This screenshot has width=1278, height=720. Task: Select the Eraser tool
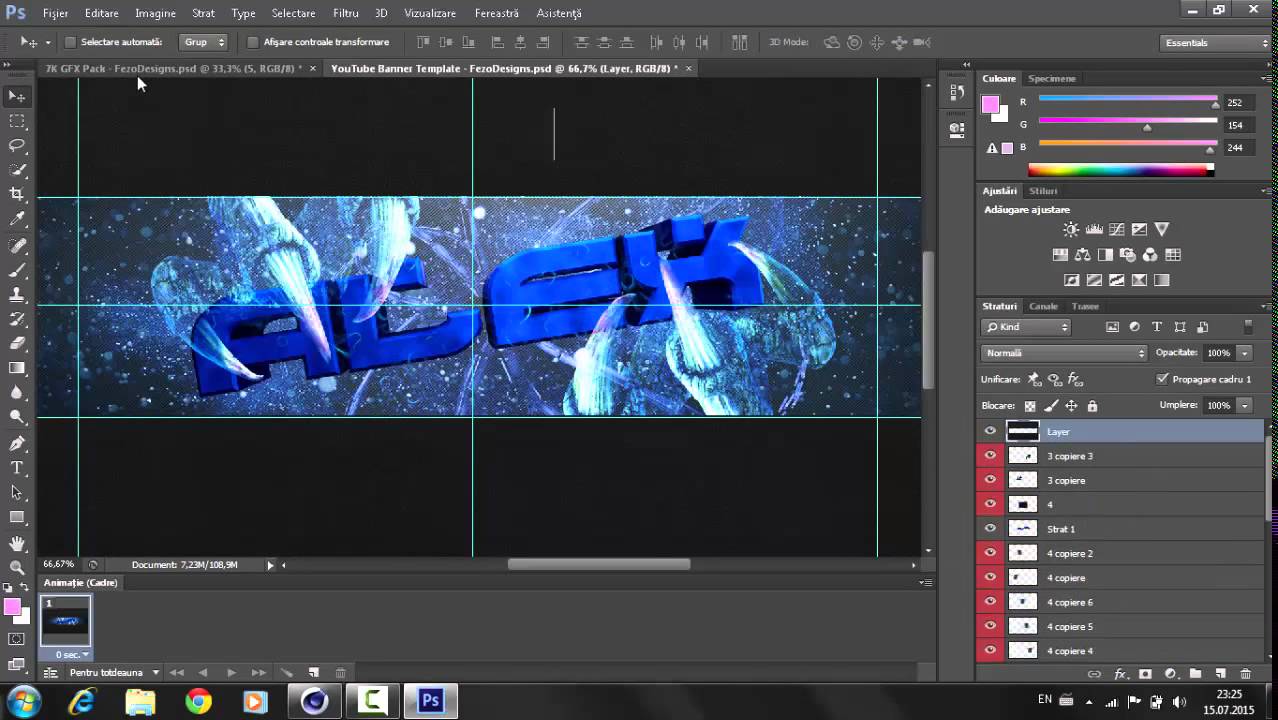point(17,343)
